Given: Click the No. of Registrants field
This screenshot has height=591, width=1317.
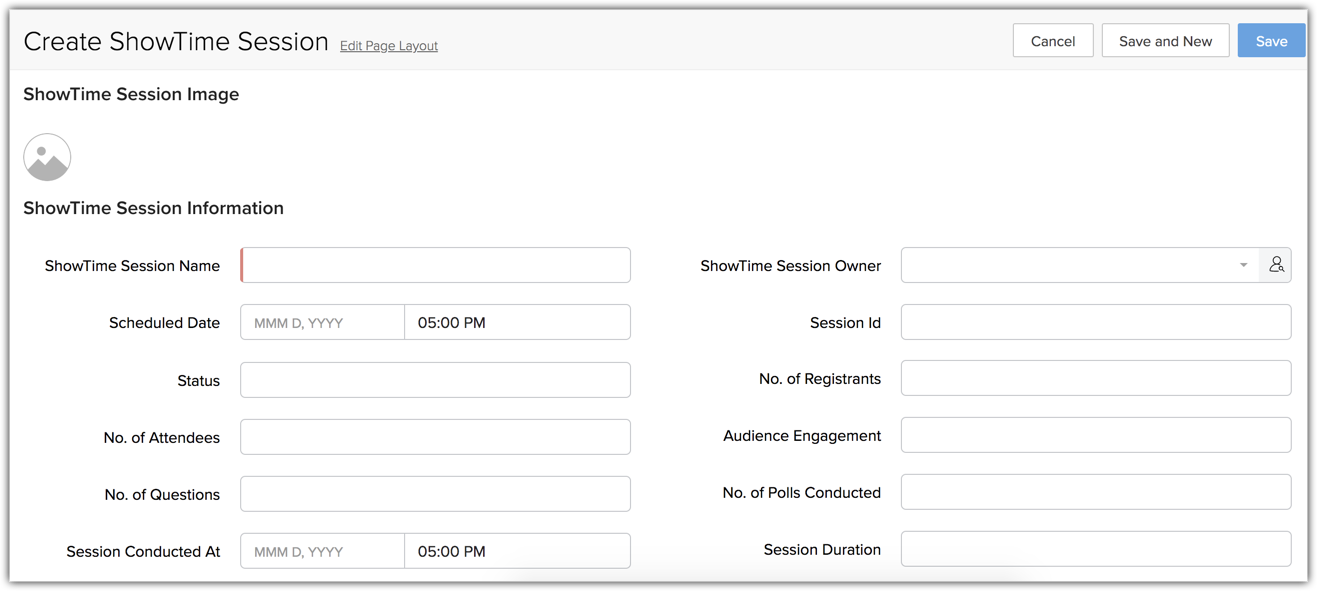Looking at the screenshot, I should click(1095, 378).
